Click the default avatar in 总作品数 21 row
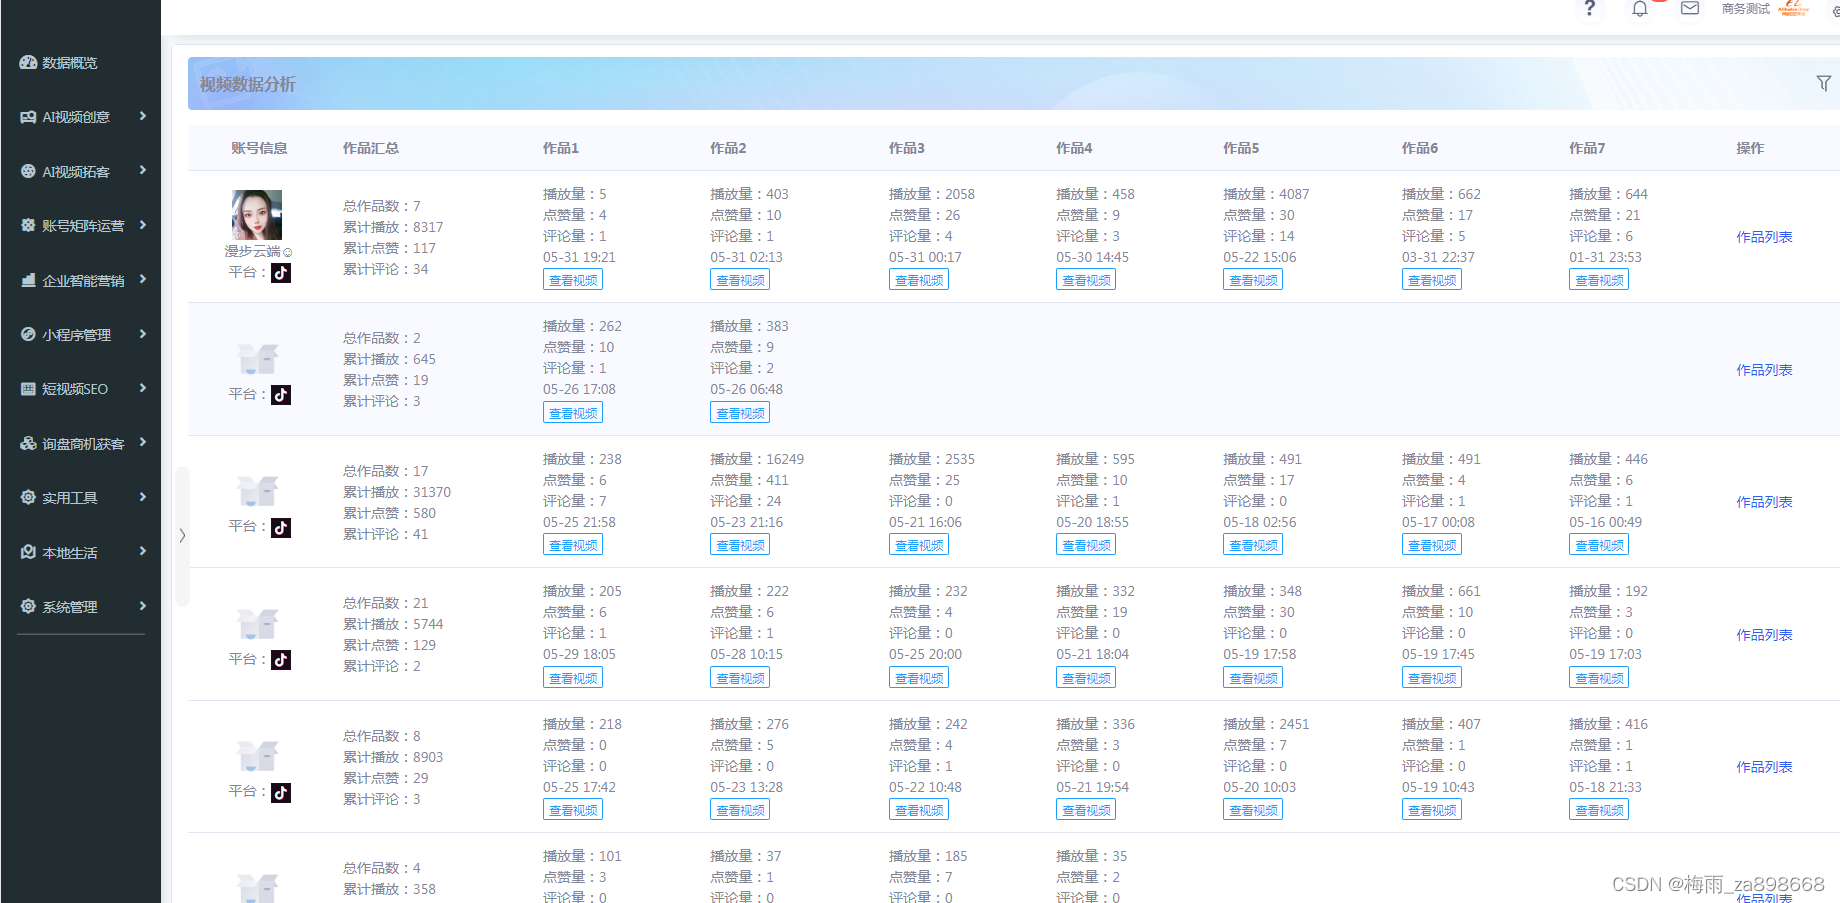This screenshot has width=1840, height=903. click(x=257, y=623)
